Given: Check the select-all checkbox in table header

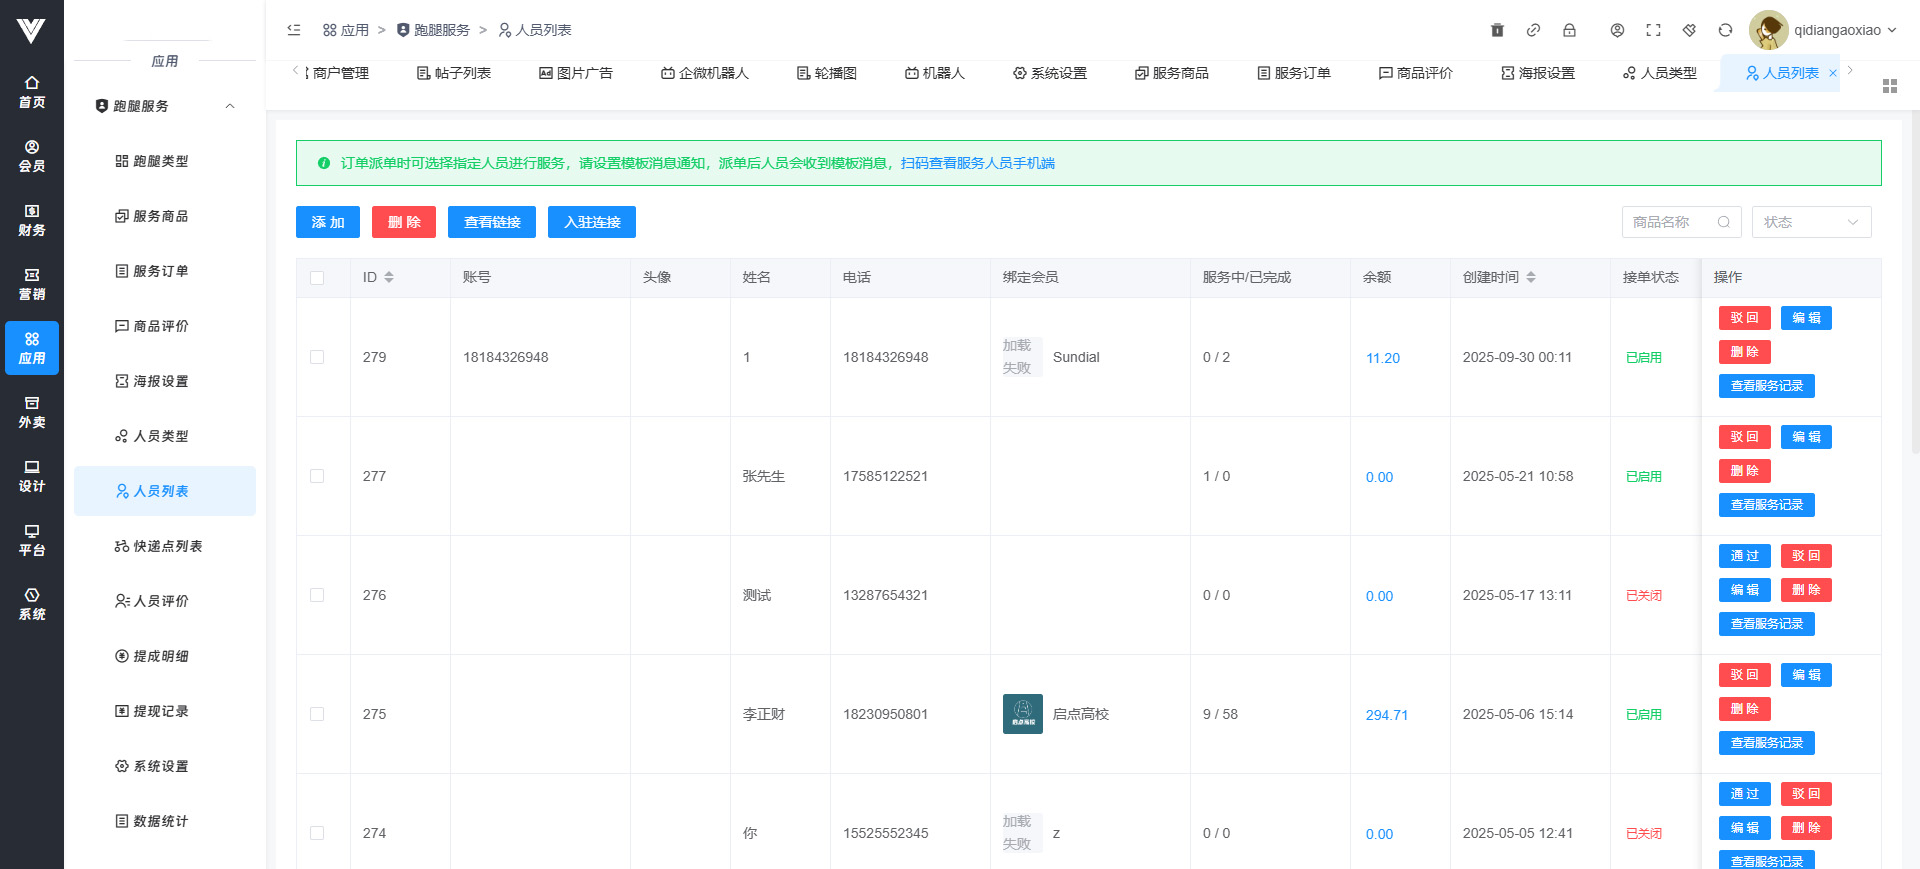Looking at the screenshot, I should pos(317,278).
